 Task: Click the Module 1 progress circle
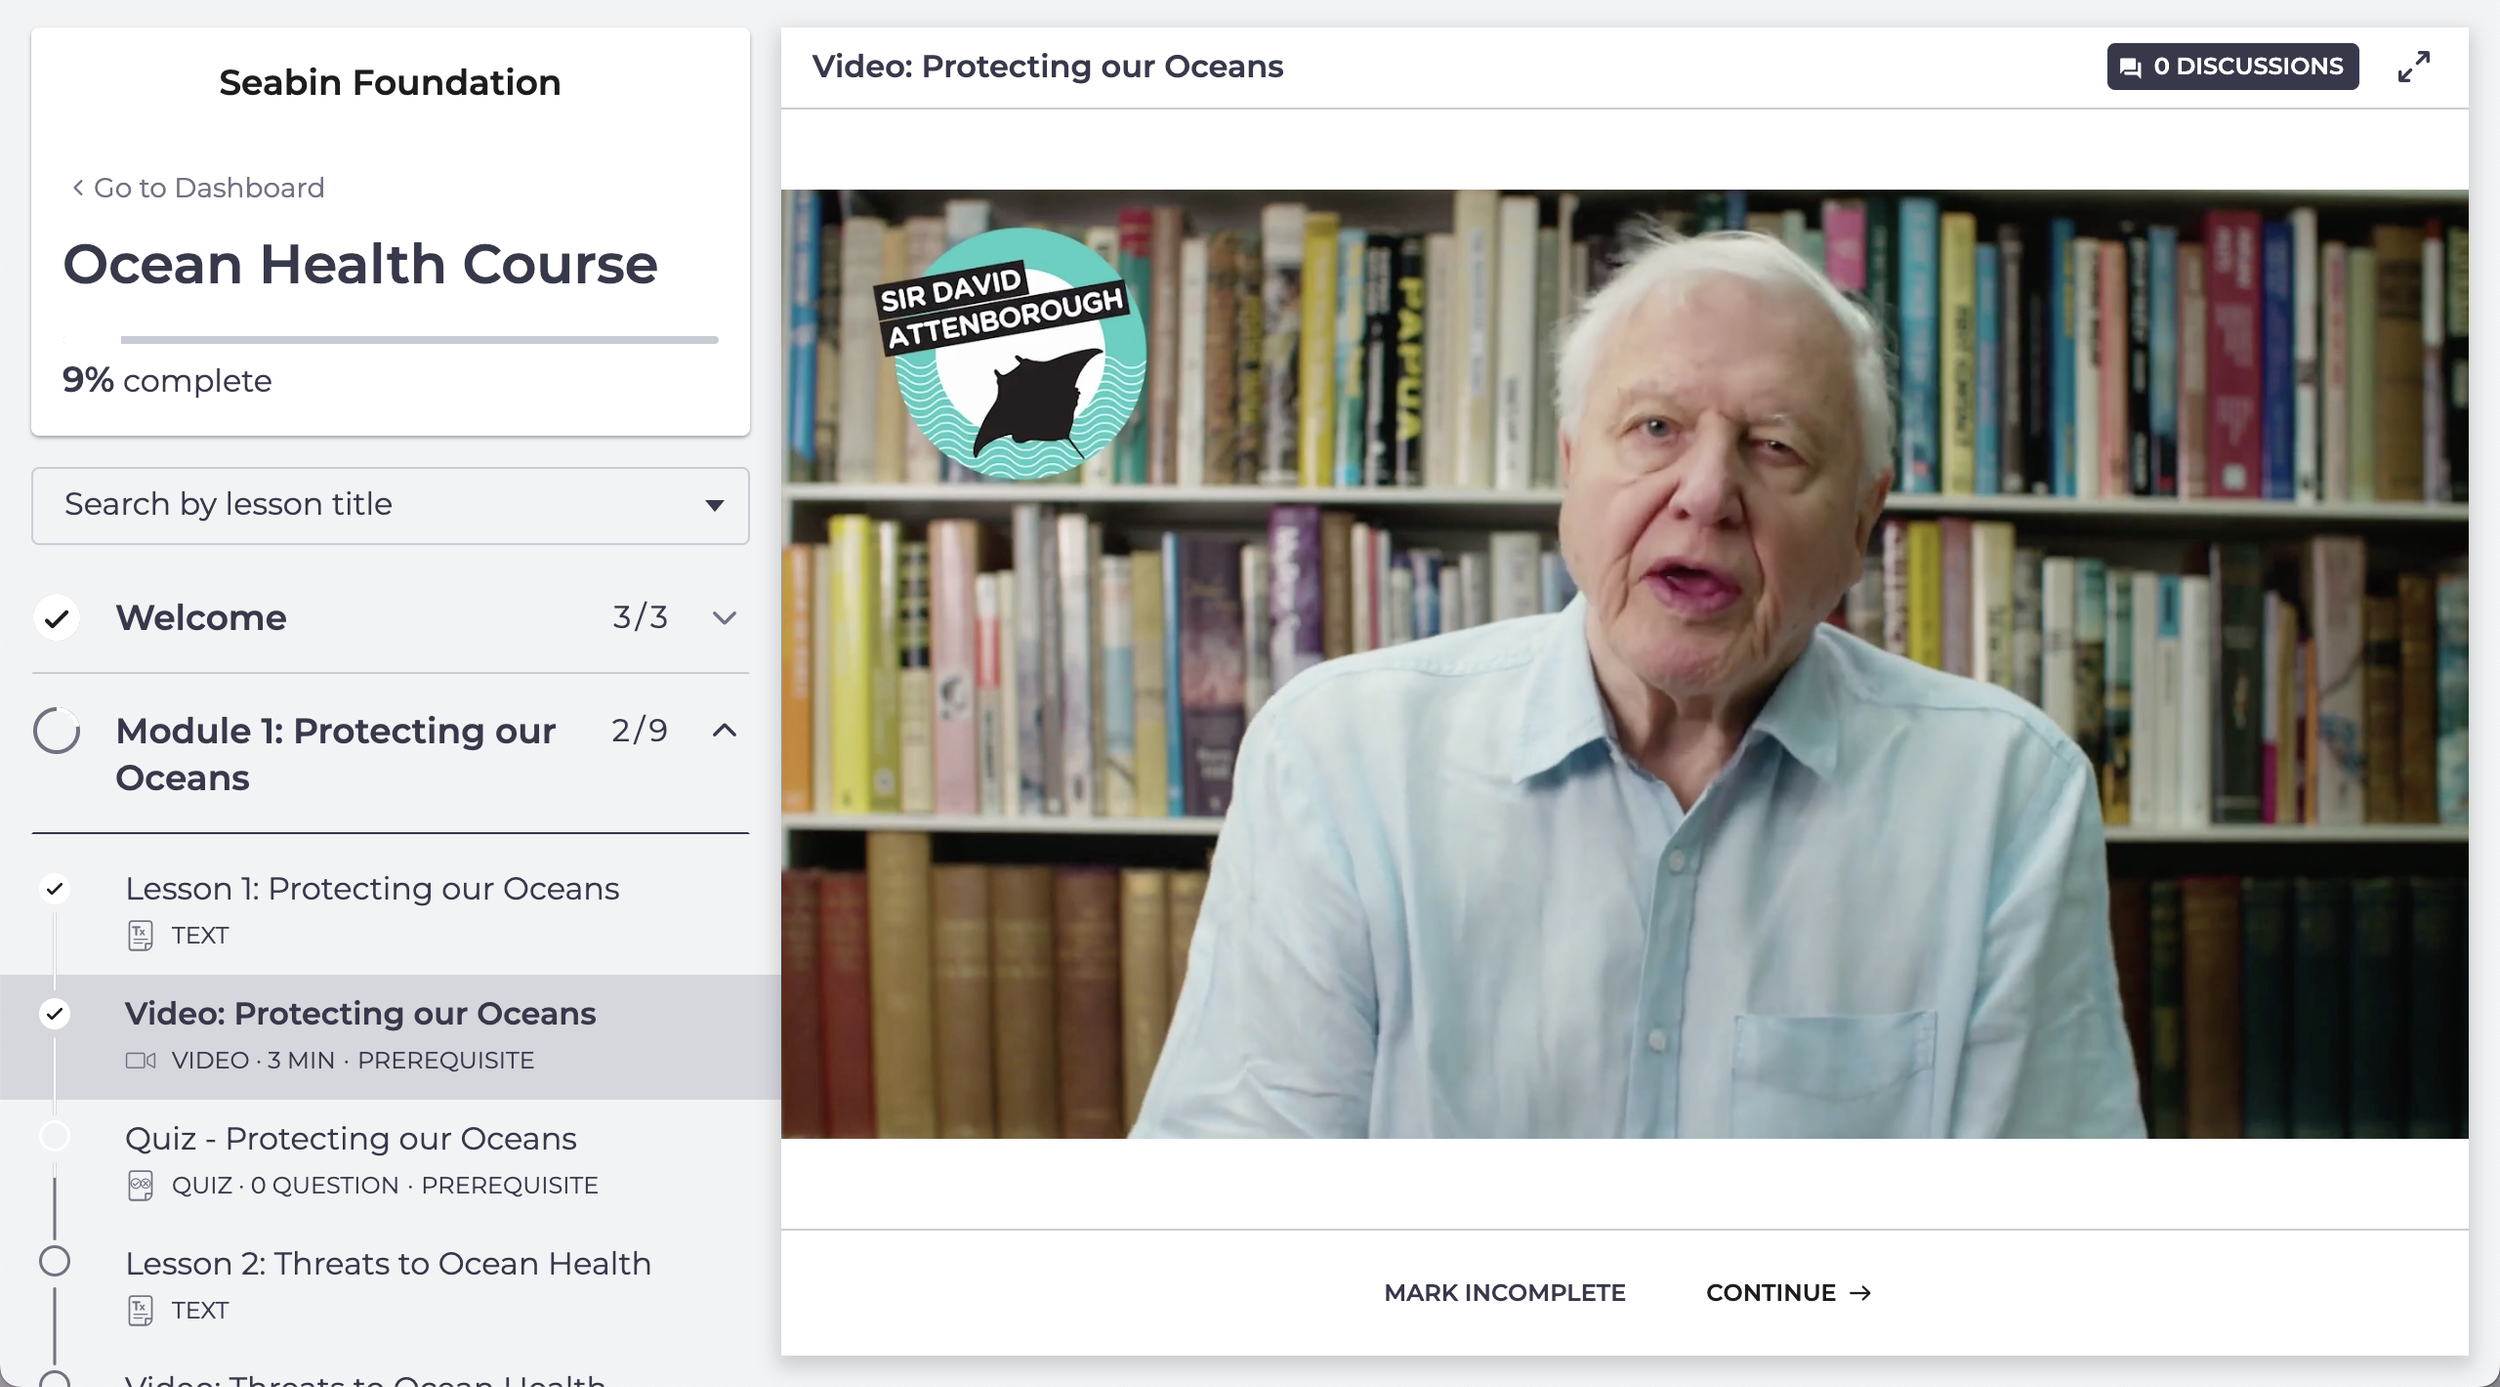[x=57, y=731]
